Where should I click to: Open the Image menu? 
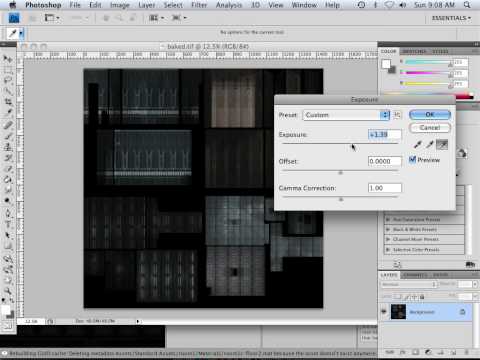tap(119, 5)
